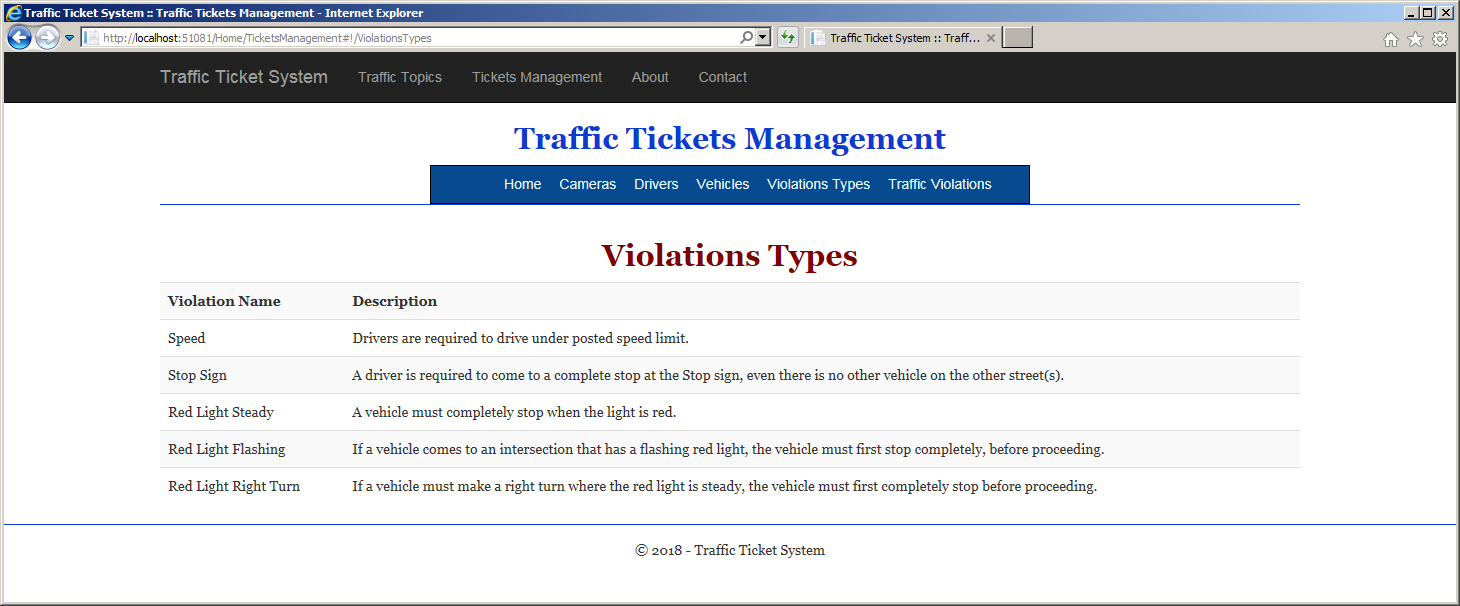This screenshot has width=1460, height=606.
Task: Click the Traffic Ticket System brand link
Action: click(x=244, y=77)
